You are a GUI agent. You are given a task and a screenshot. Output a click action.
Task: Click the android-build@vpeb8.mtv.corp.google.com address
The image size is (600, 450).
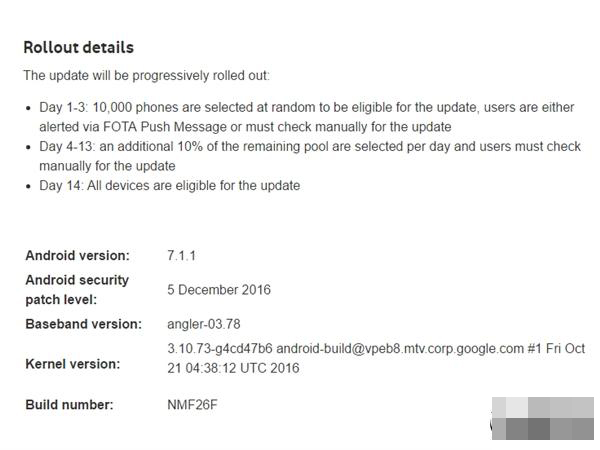click(x=400, y=349)
